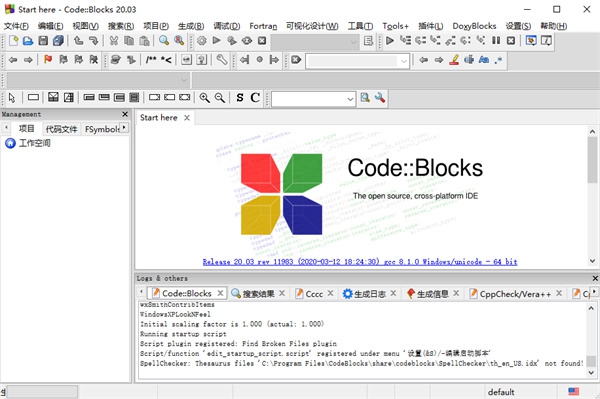Screen dimensions: 600x399
Task: Click the US flag language icon
Action: tap(574, 392)
